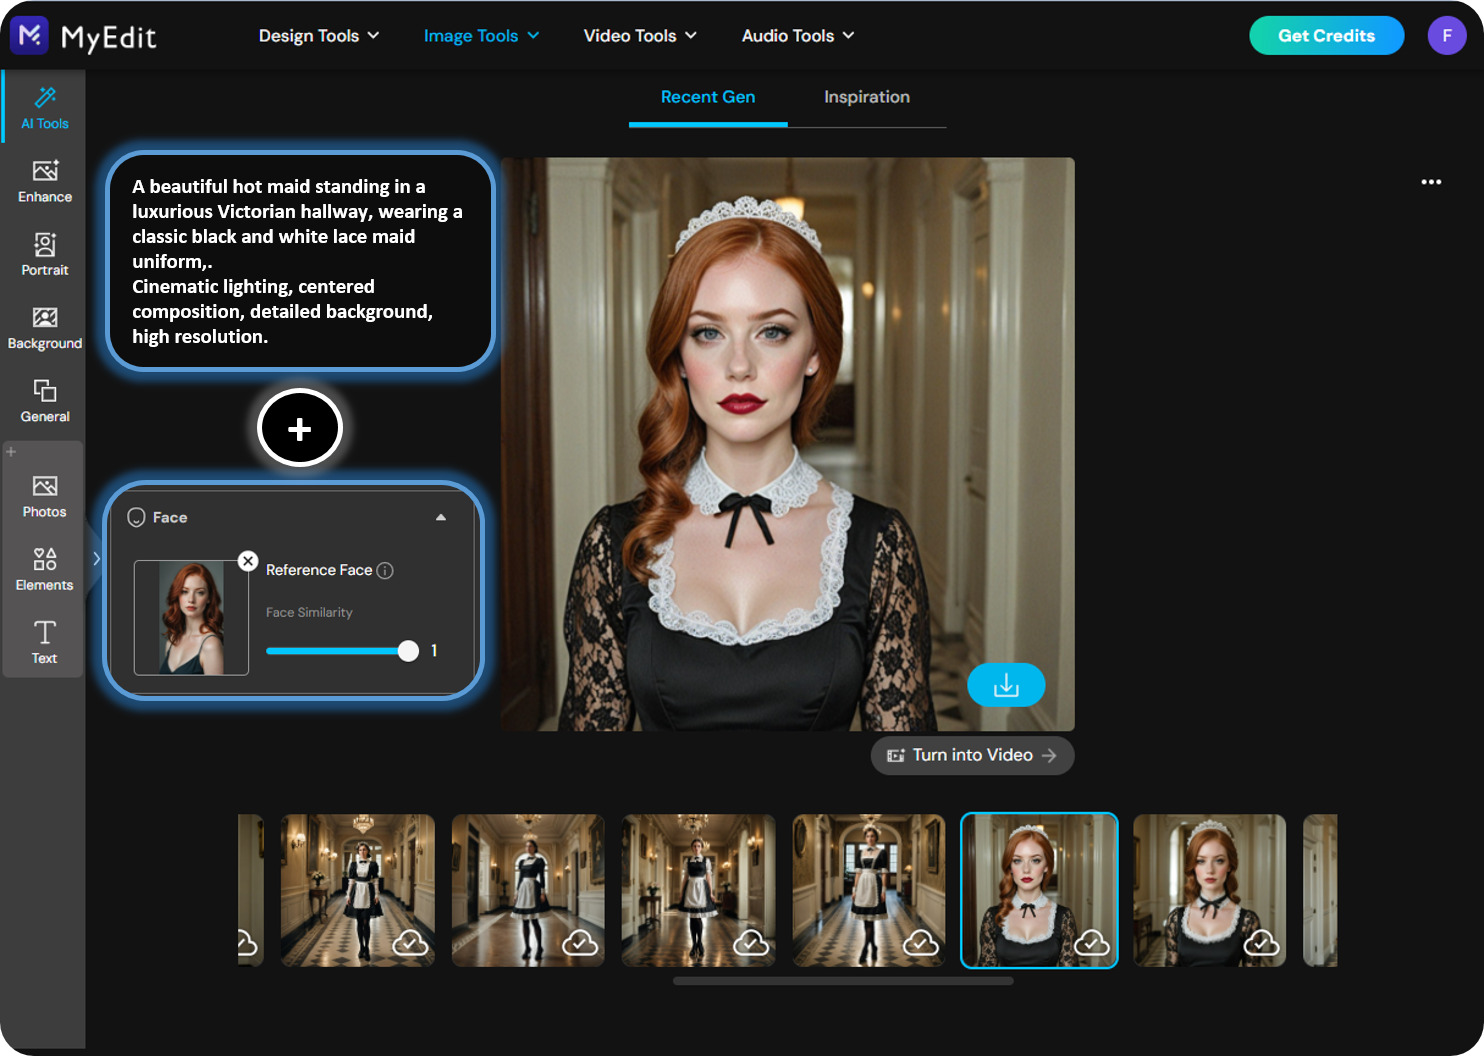Select the Elements sidebar icon
The image size is (1484, 1056).
(44, 567)
